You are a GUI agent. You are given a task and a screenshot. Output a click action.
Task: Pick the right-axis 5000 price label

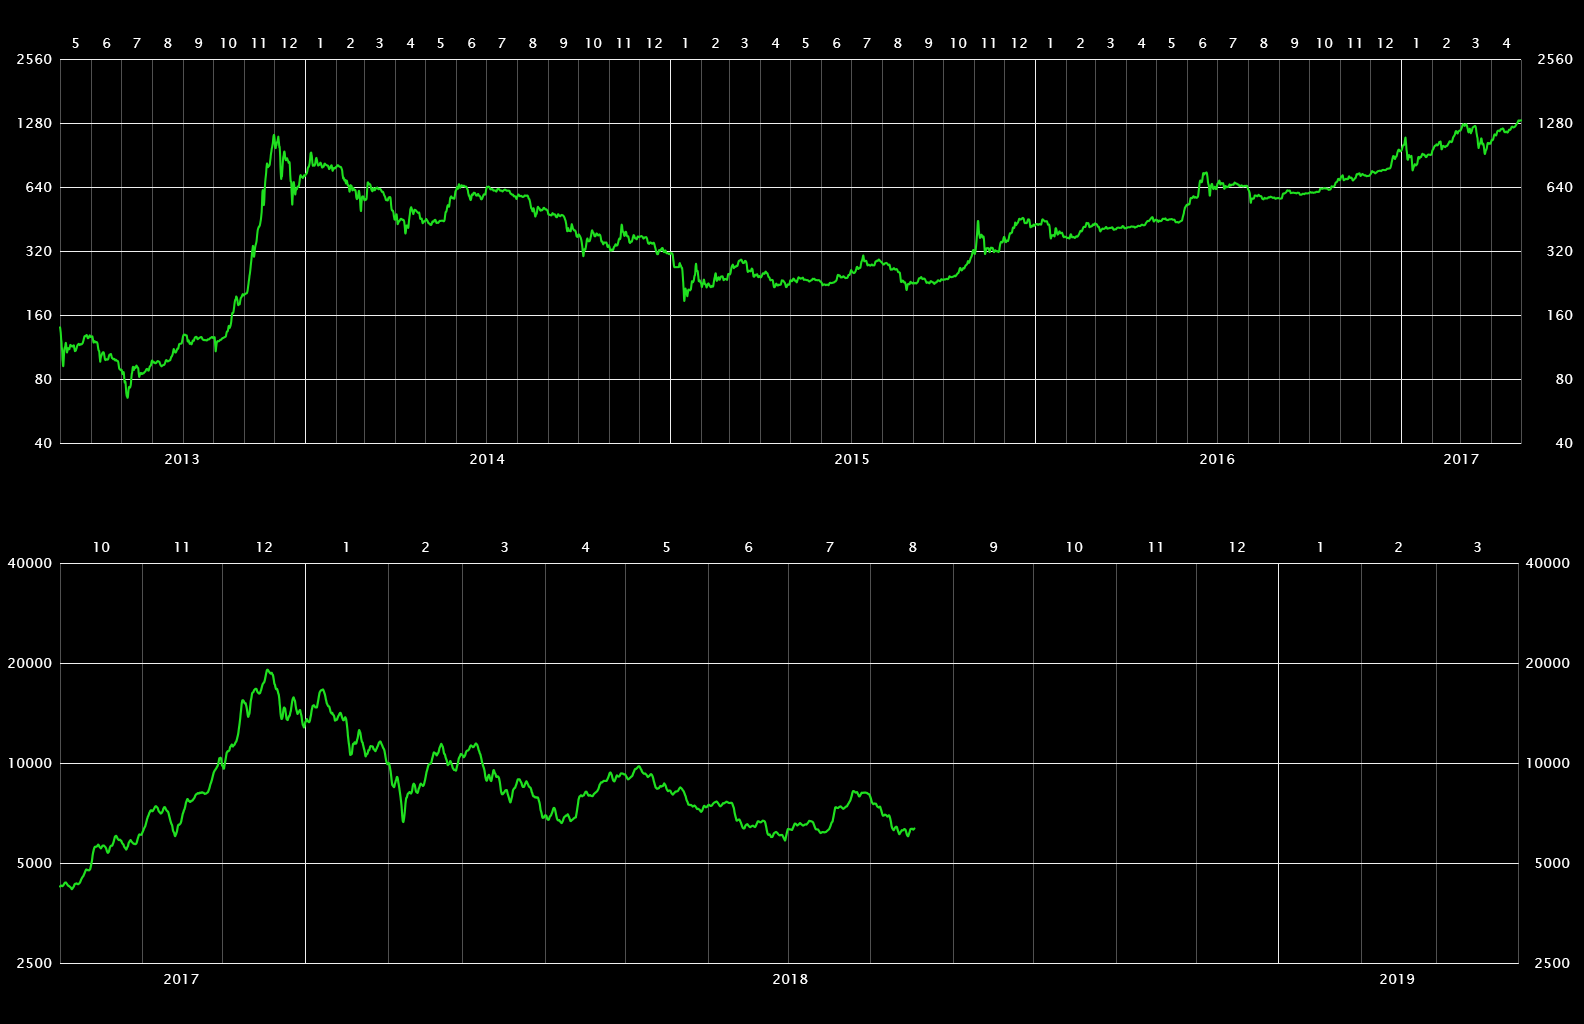tap(1552, 864)
